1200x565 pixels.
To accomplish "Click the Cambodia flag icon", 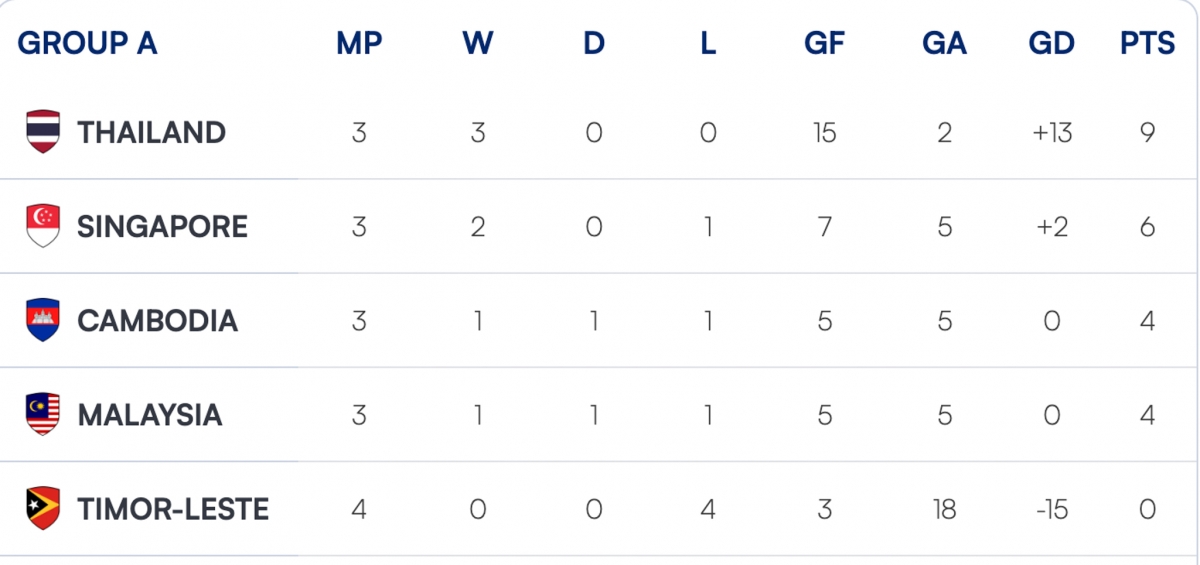I will click(x=43, y=320).
